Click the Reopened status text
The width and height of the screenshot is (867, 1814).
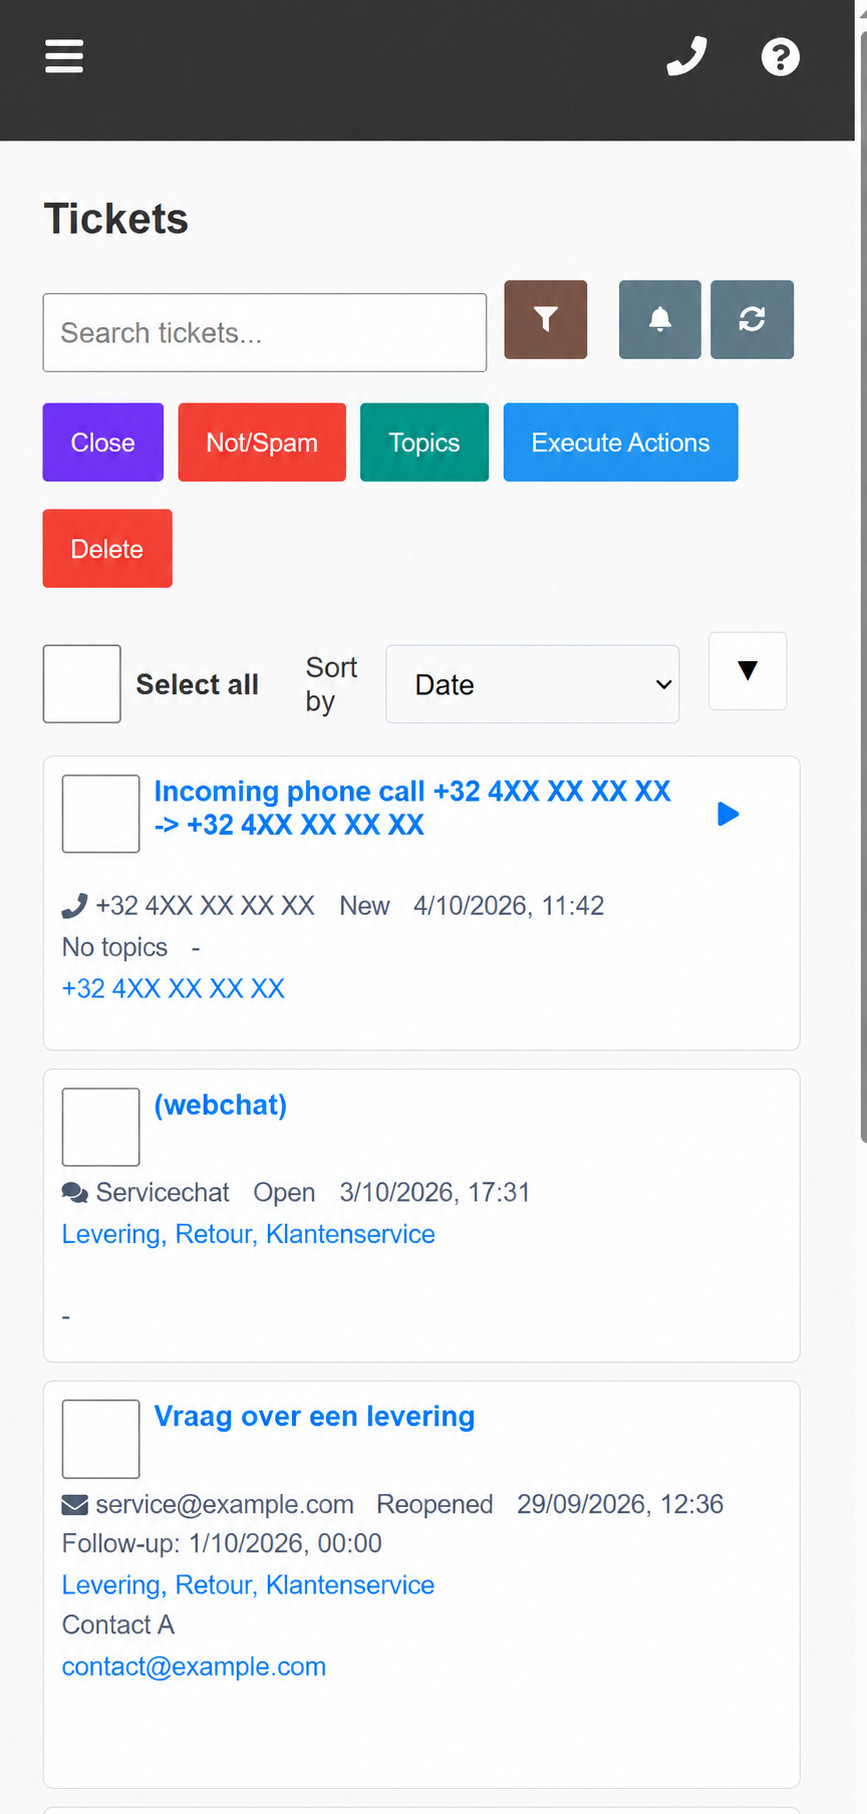tap(435, 1505)
